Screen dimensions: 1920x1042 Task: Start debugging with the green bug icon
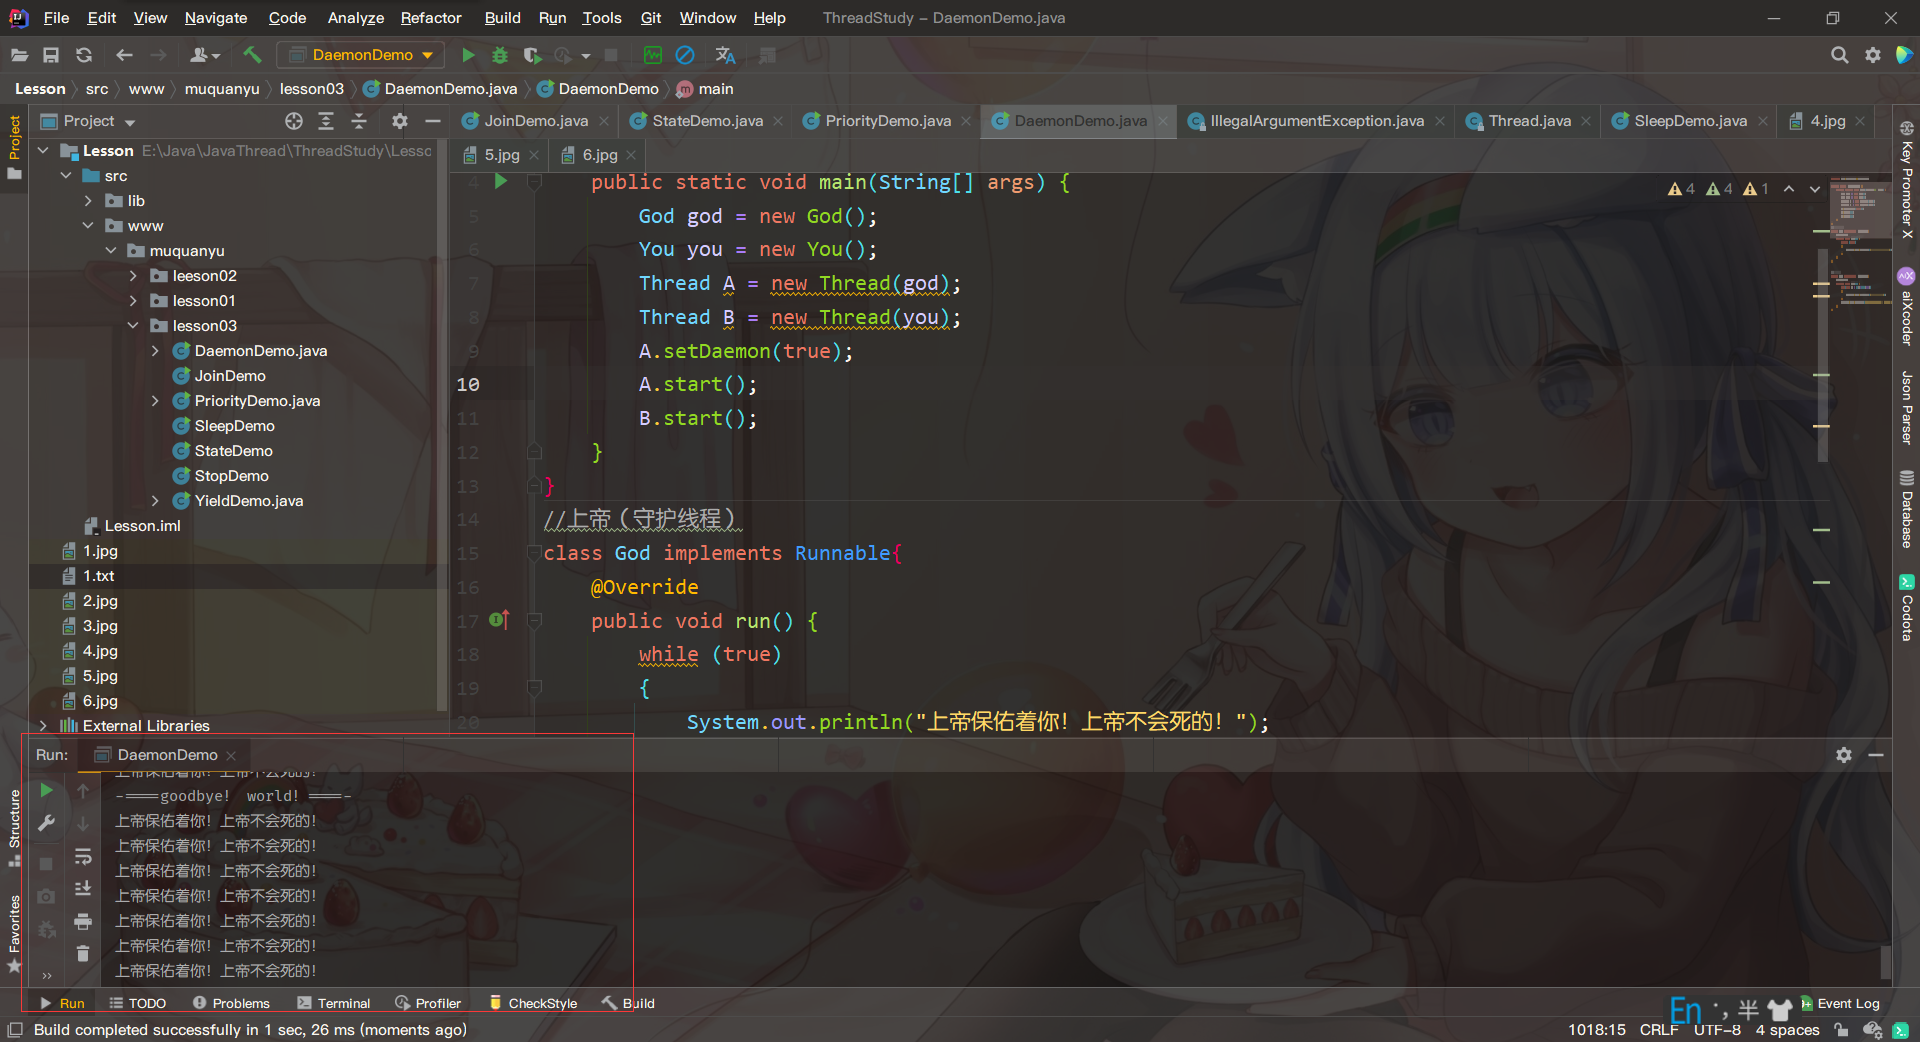(500, 55)
